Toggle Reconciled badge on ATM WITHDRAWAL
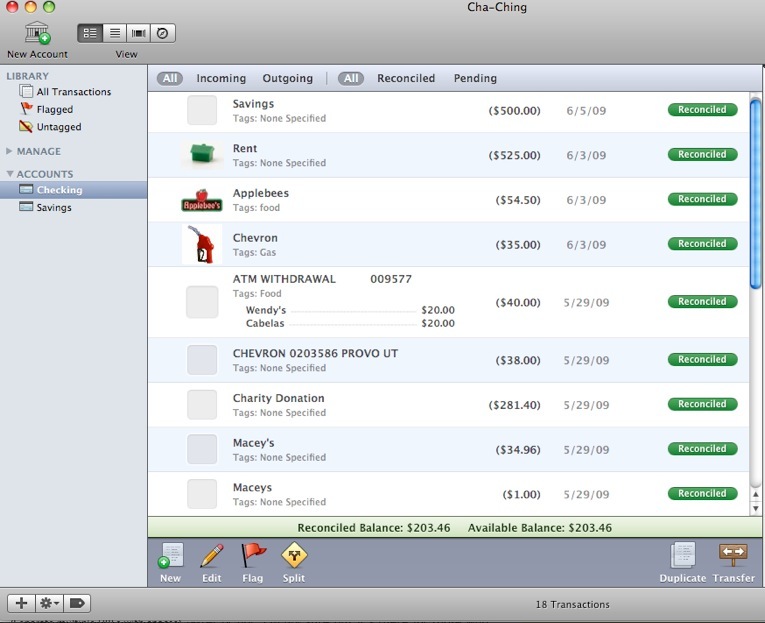This screenshot has width=765, height=623. tap(702, 301)
